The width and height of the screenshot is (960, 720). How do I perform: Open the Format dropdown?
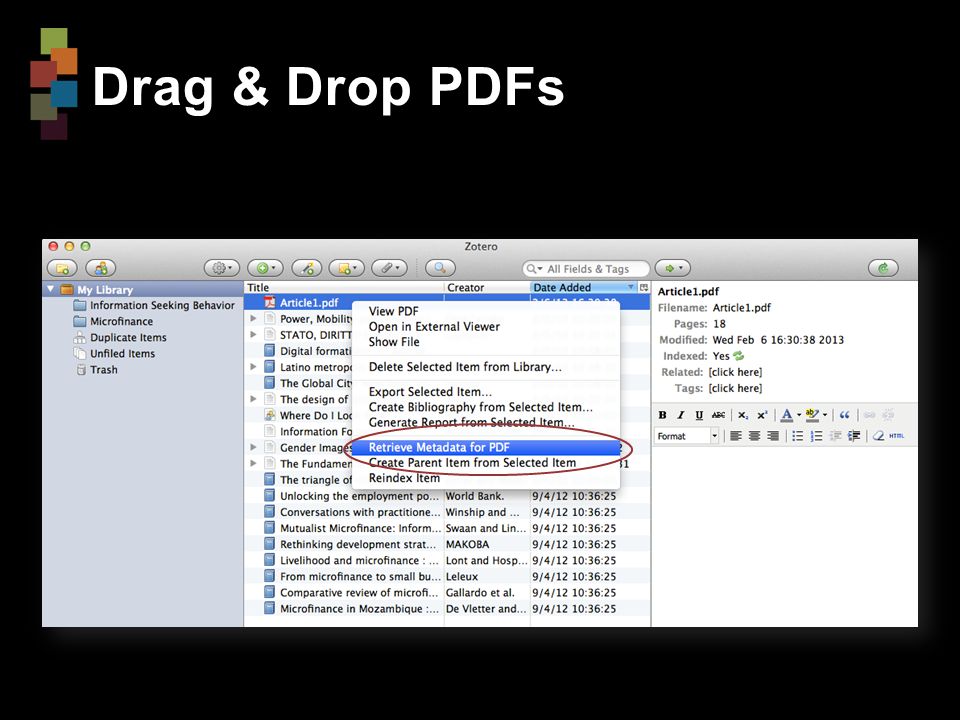[687, 436]
